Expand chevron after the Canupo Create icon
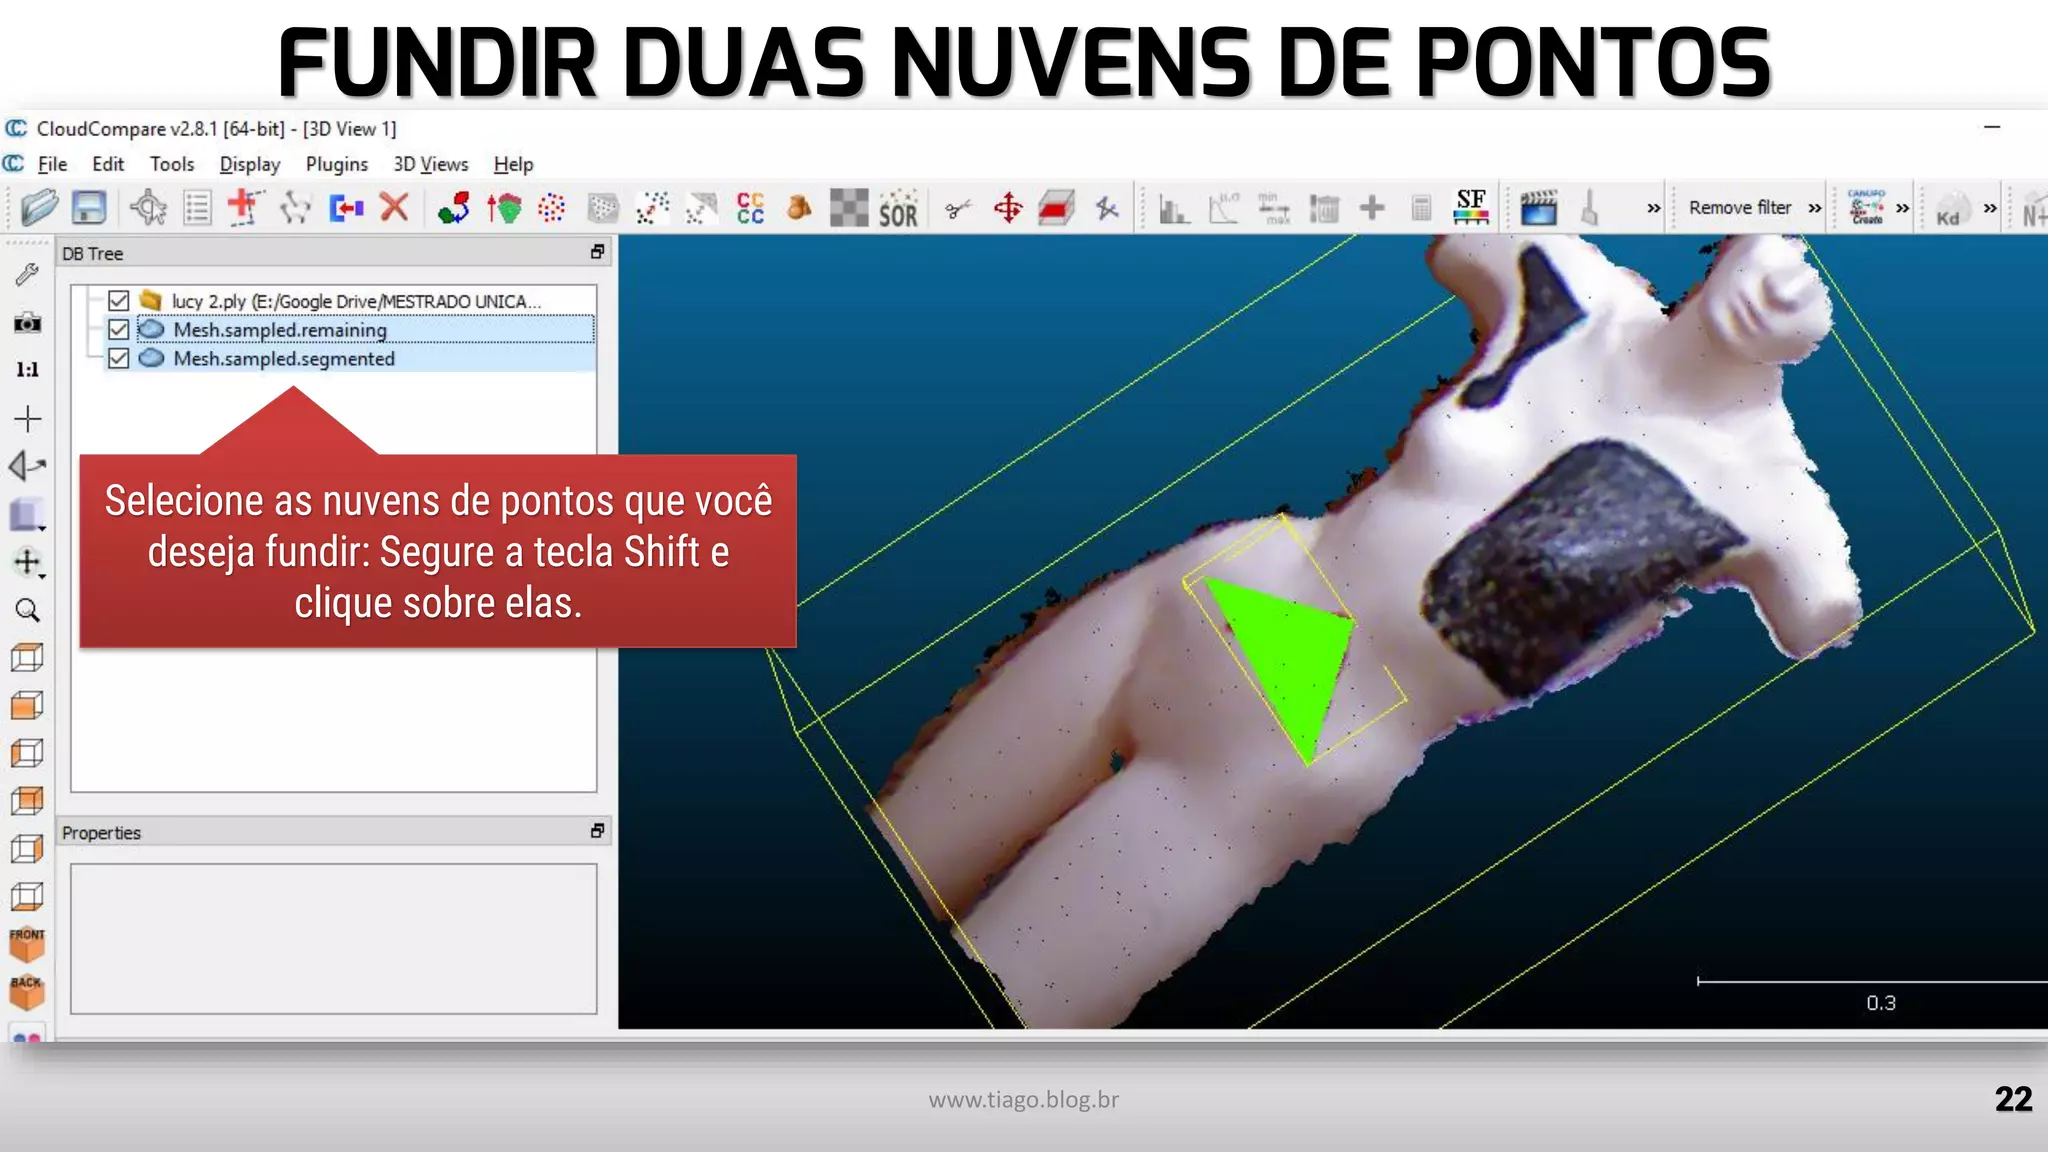2048x1152 pixels. (1902, 208)
